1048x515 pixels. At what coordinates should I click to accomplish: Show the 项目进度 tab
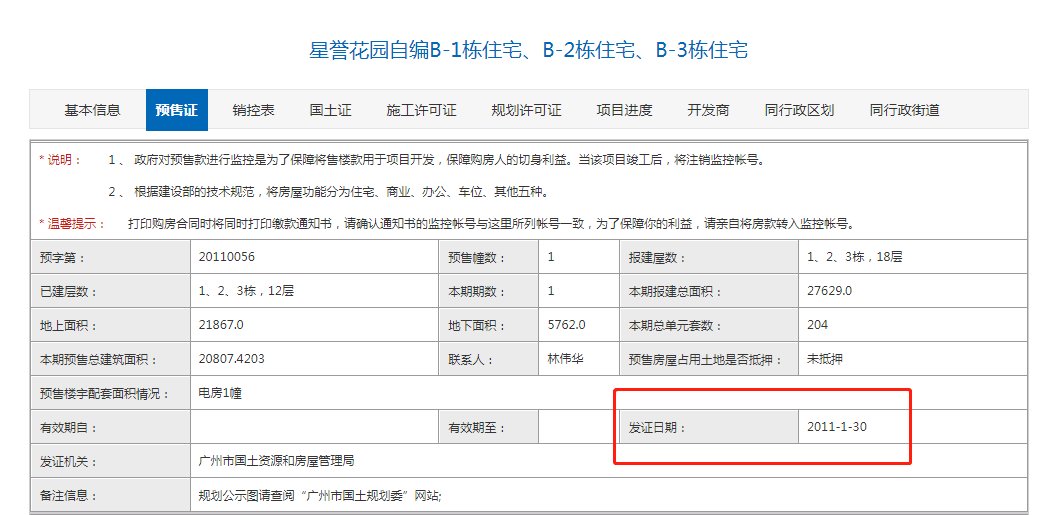click(624, 110)
